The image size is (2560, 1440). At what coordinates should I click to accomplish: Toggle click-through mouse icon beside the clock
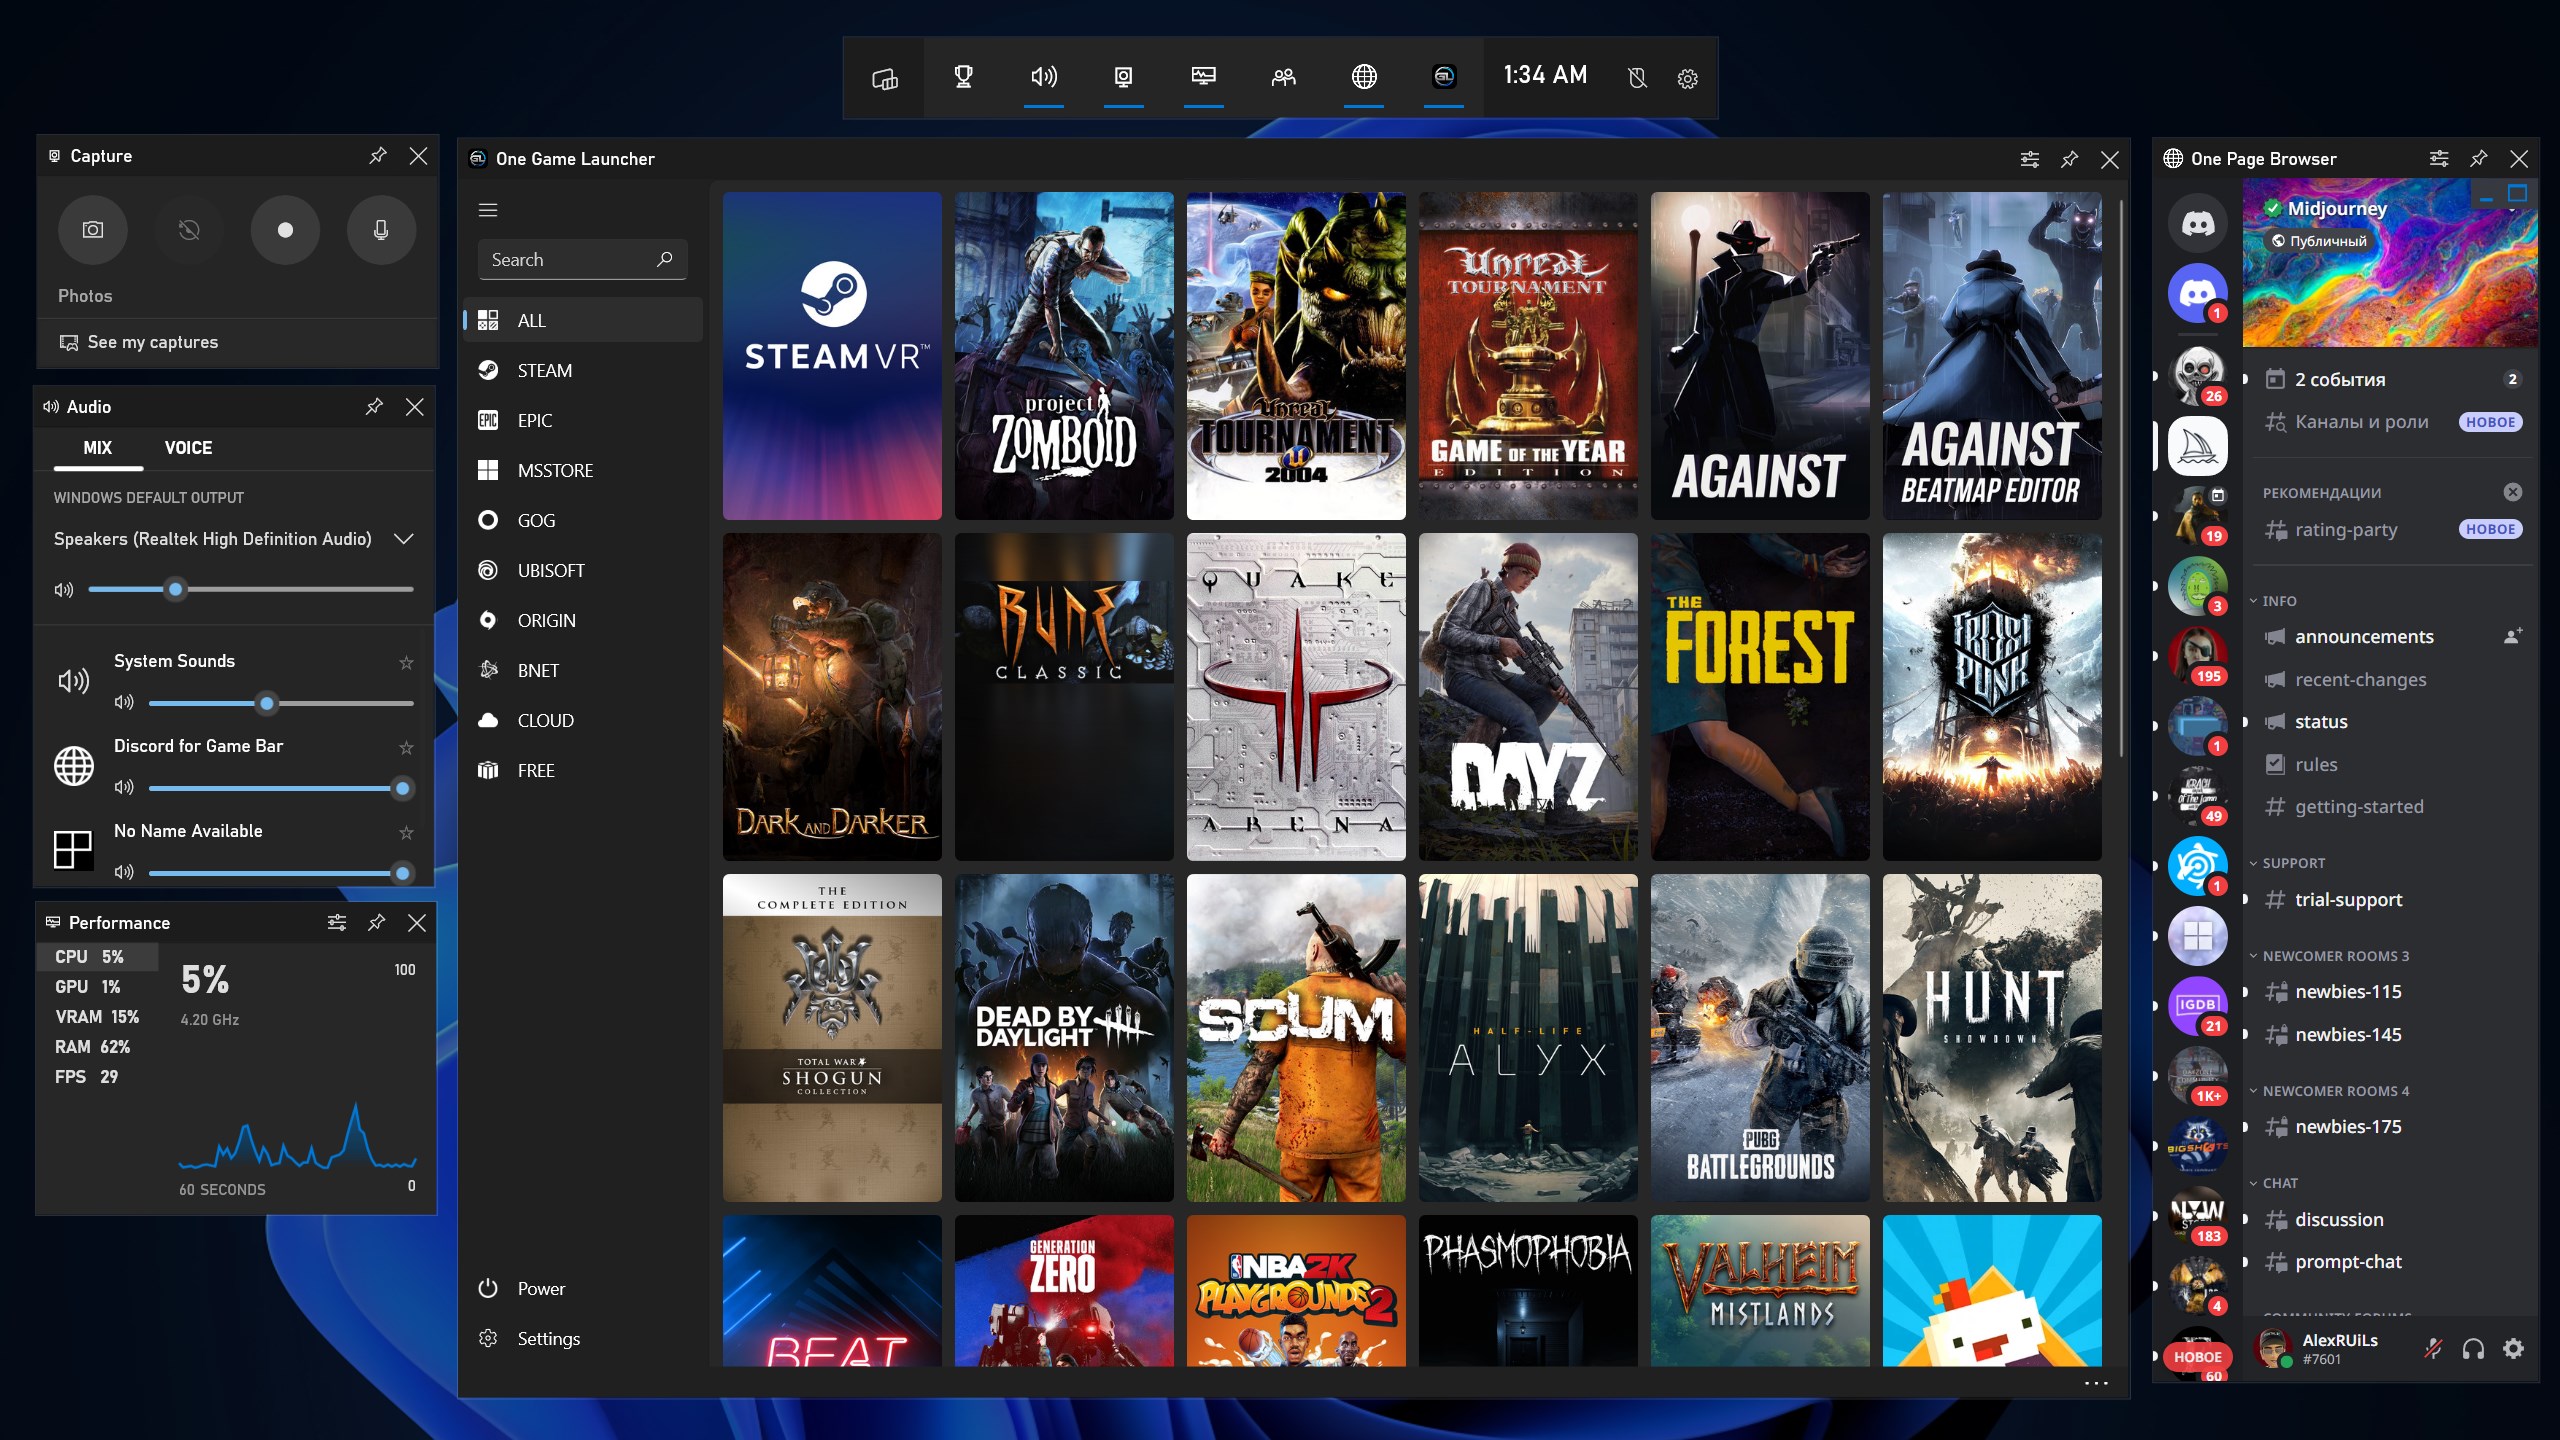pos(1637,78)
